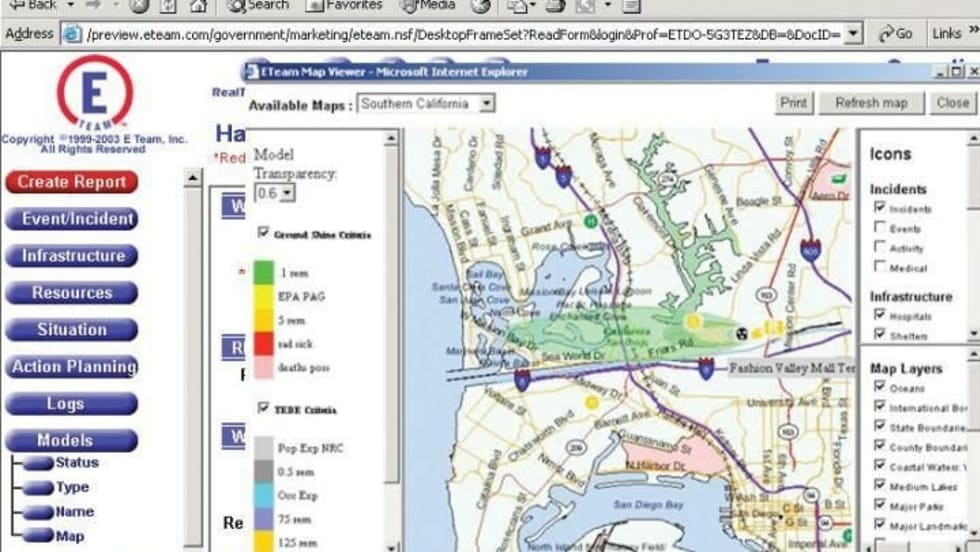This screenshot has width=980, height=552.
Task: Toggle the Ground Shine Criteria checkbox
Action: click(263, 233)
